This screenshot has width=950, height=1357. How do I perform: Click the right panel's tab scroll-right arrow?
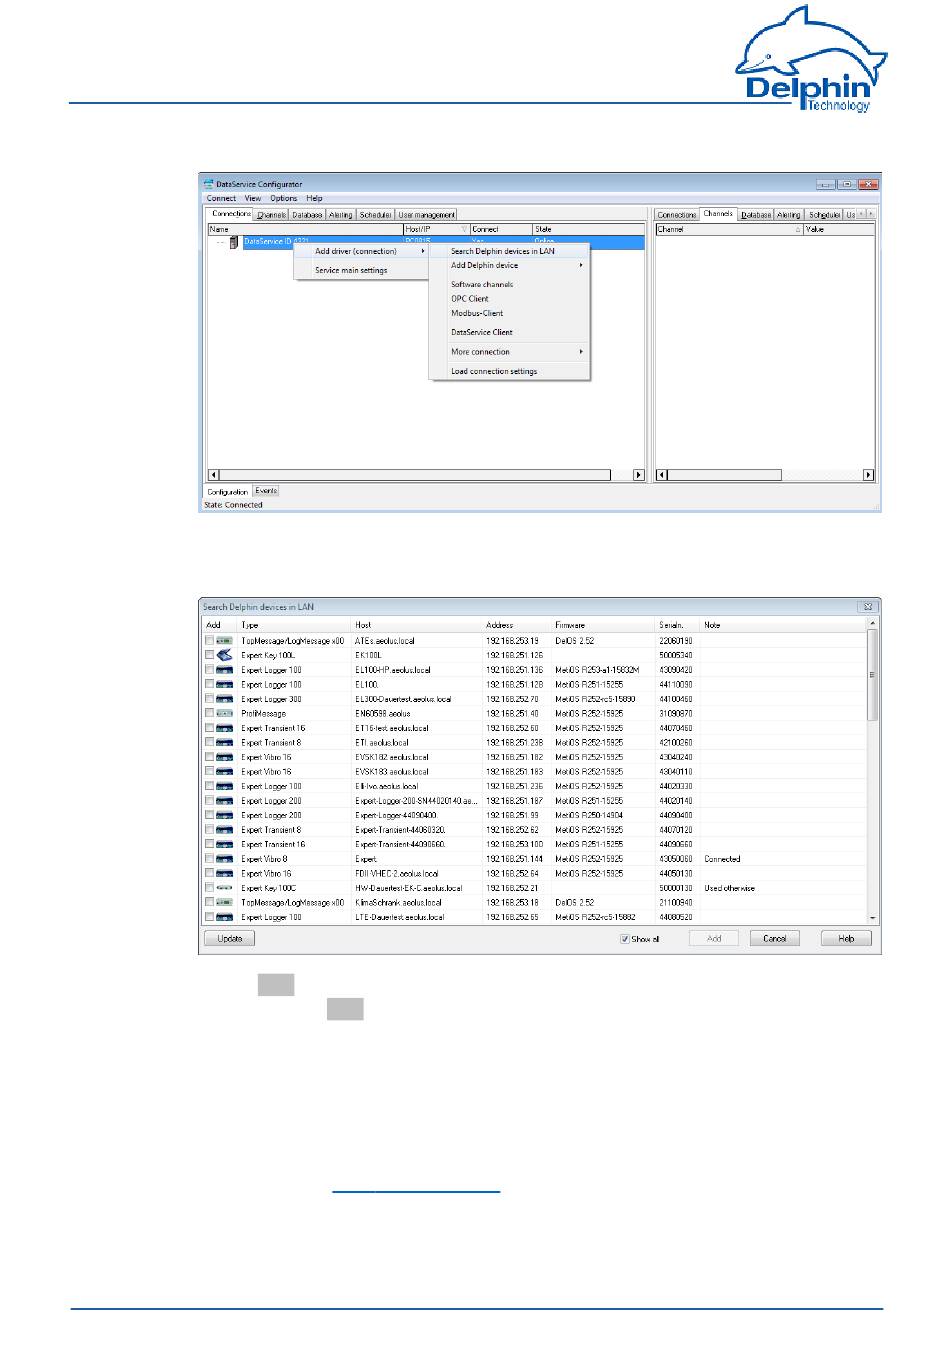pos(871,213)
